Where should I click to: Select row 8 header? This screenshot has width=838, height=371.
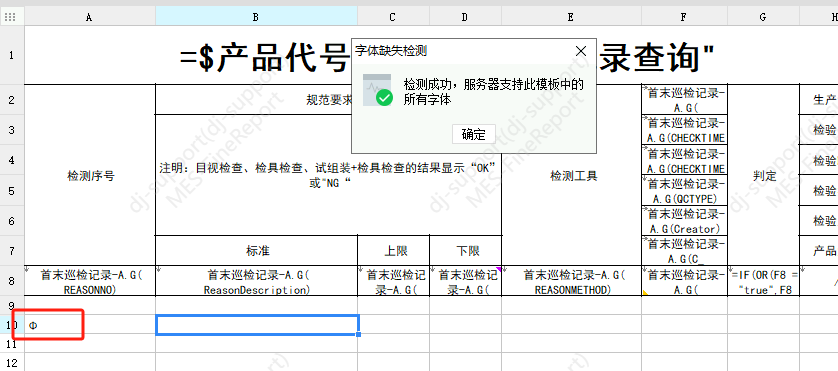pos(12,280)
